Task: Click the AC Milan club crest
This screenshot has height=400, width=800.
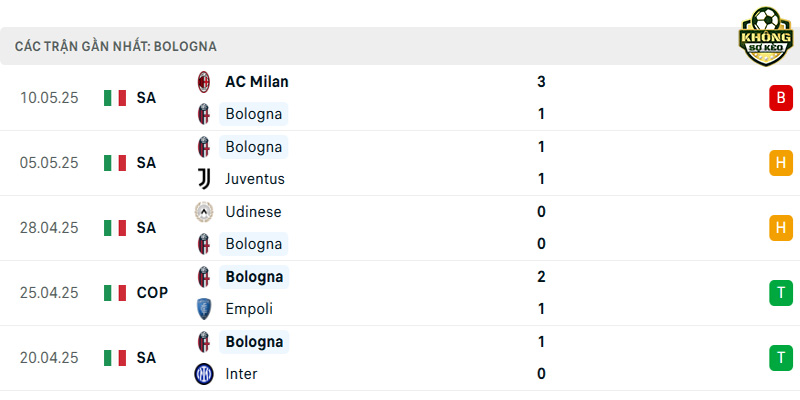Action: coord(204,82)
